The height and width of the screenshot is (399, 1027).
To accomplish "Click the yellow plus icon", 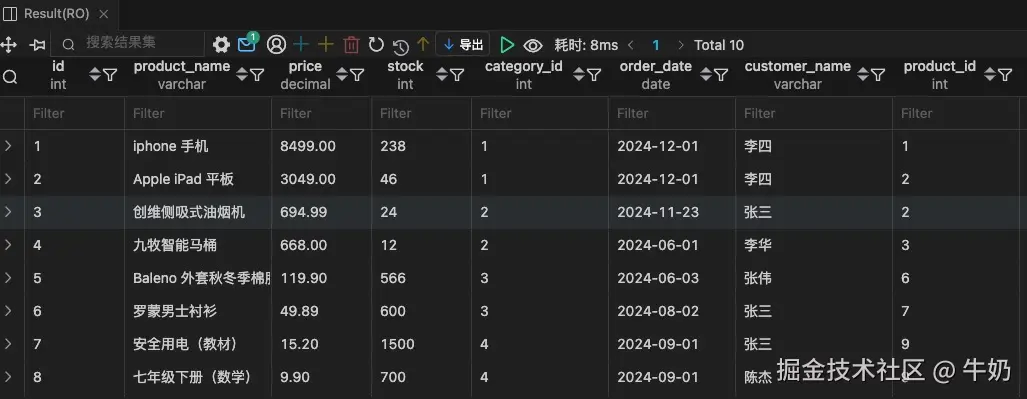I will [x=326, y=45].
